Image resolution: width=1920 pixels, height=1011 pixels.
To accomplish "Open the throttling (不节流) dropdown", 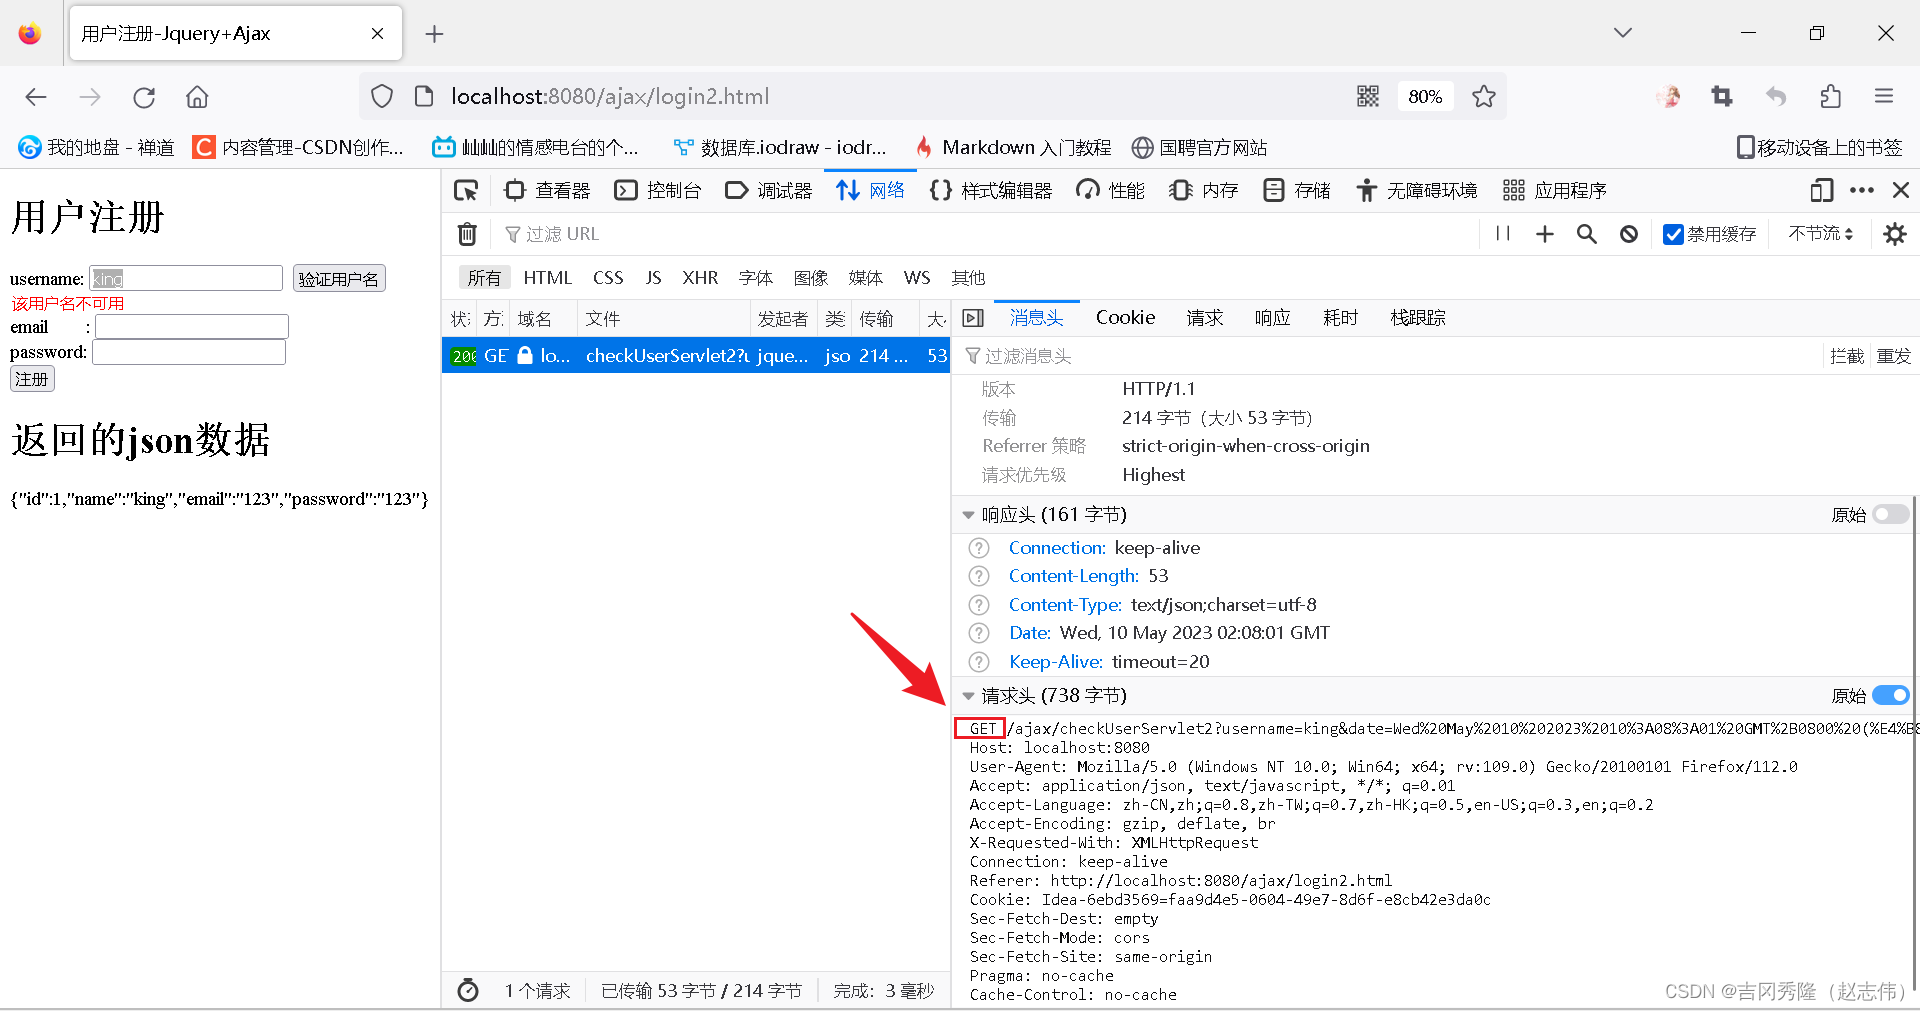I will pyautogui.click(x=1821, y=234).
